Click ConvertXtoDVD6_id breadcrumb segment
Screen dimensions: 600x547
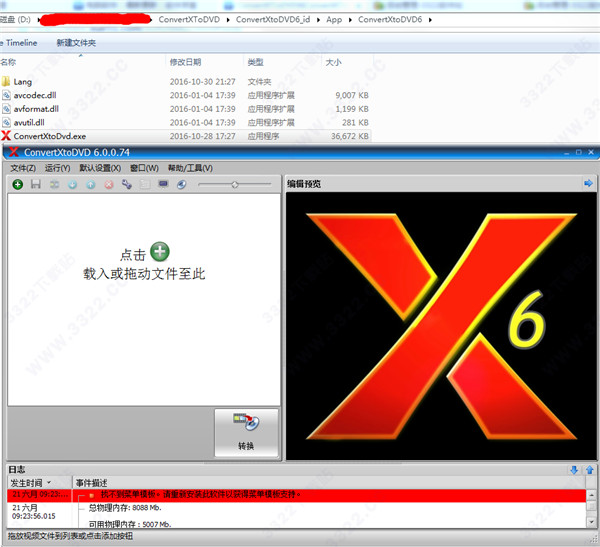273,20
